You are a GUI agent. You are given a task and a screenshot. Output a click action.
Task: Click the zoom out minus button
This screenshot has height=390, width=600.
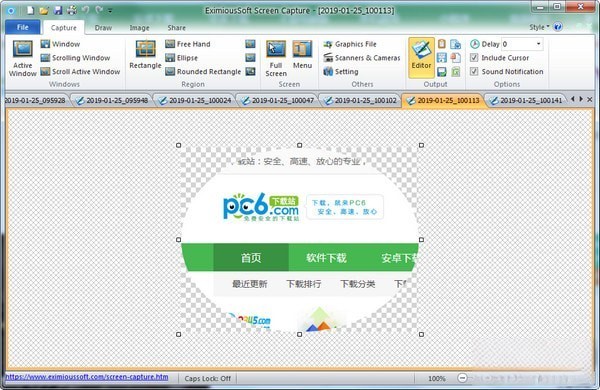click(462, 378)
